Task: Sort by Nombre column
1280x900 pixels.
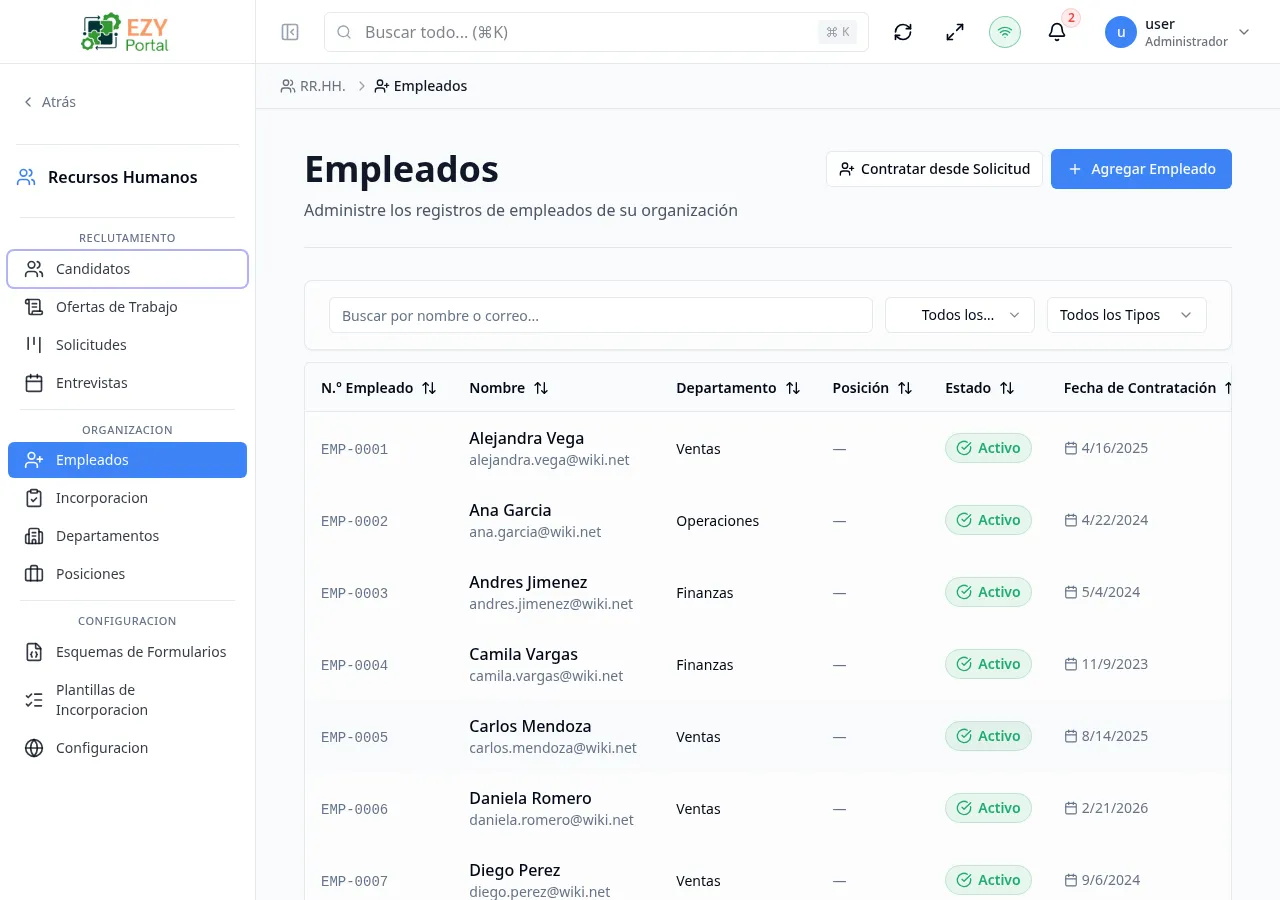Action: (x=509, y=388)
